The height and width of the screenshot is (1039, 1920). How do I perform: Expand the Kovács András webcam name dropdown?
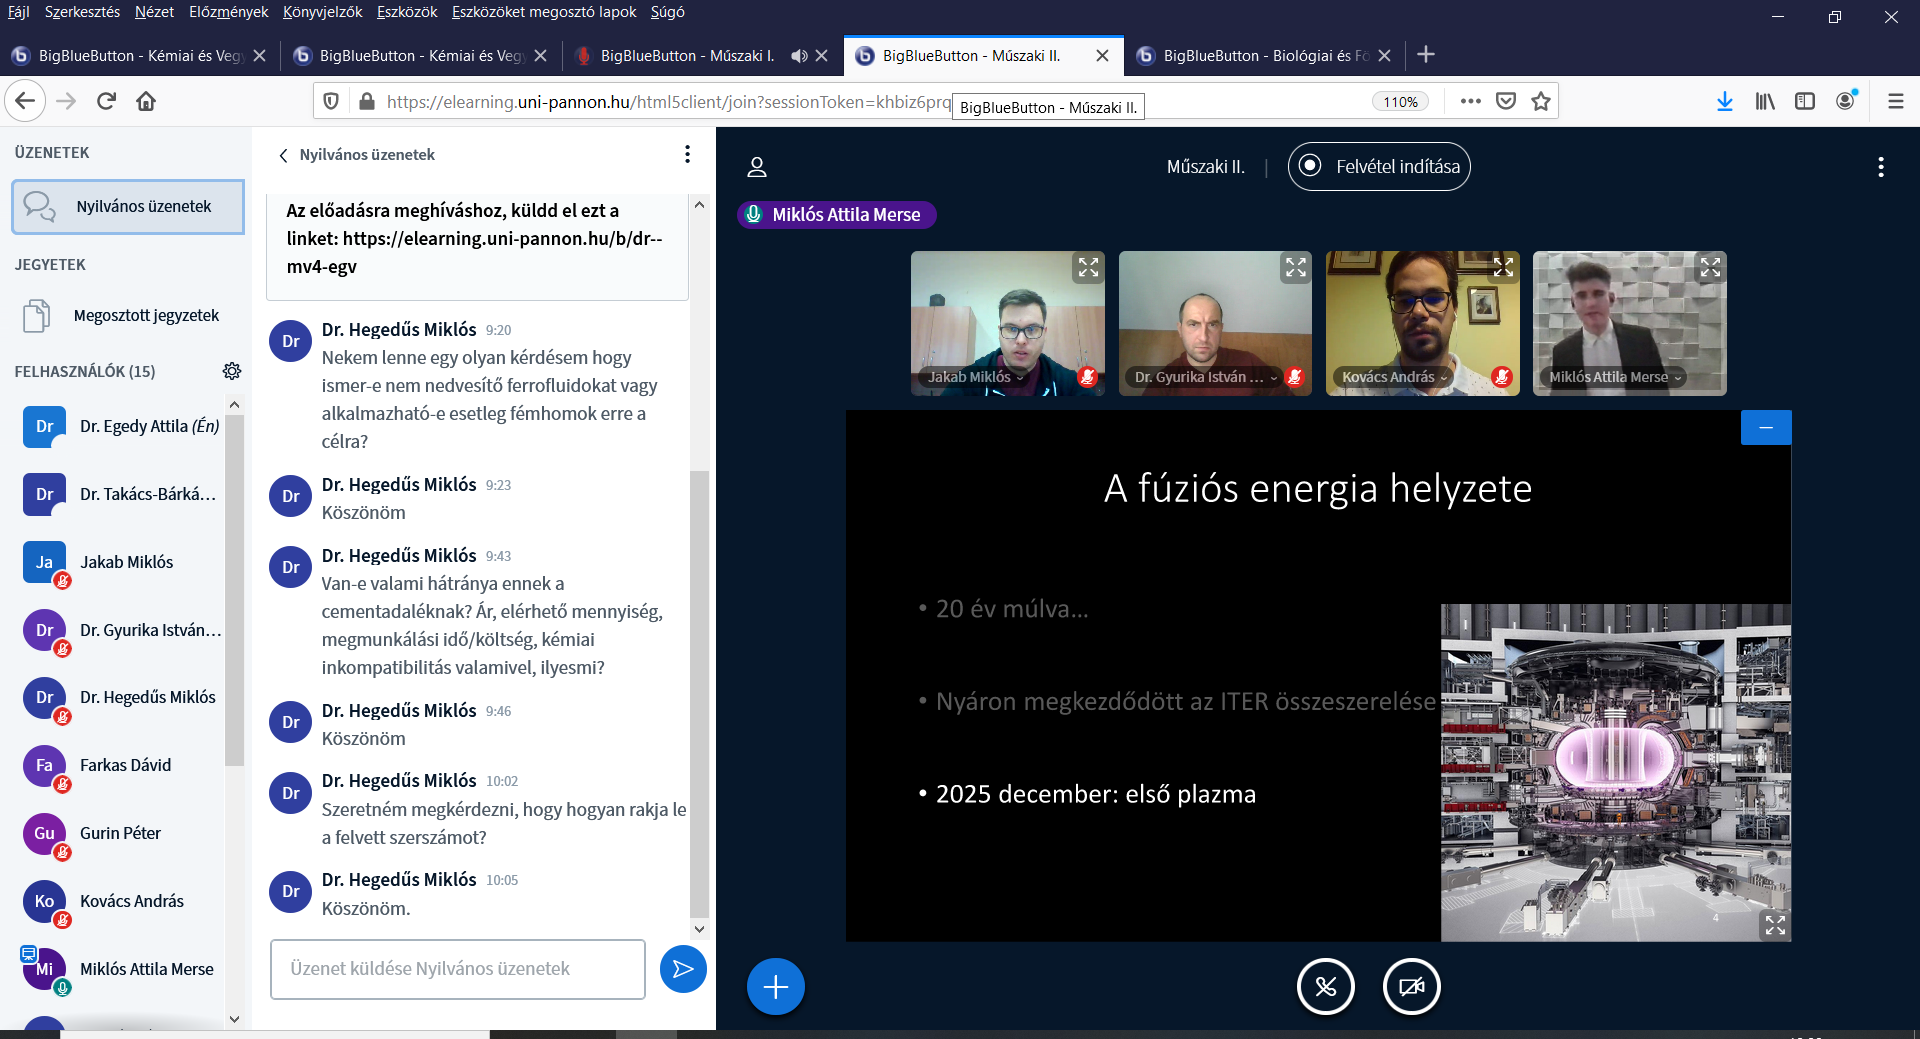1443,378
